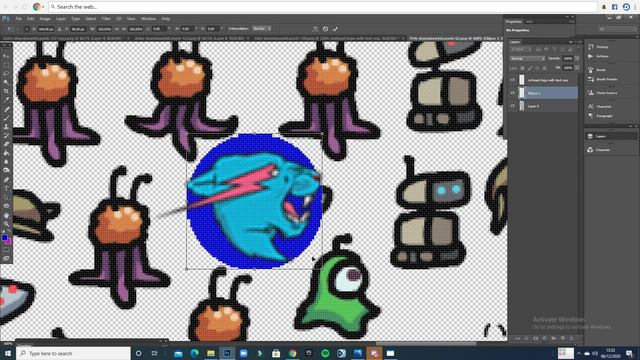Viewport: 640px width, 360px height.
Task: Click the rotation angle field
Action: click(158, 29)
